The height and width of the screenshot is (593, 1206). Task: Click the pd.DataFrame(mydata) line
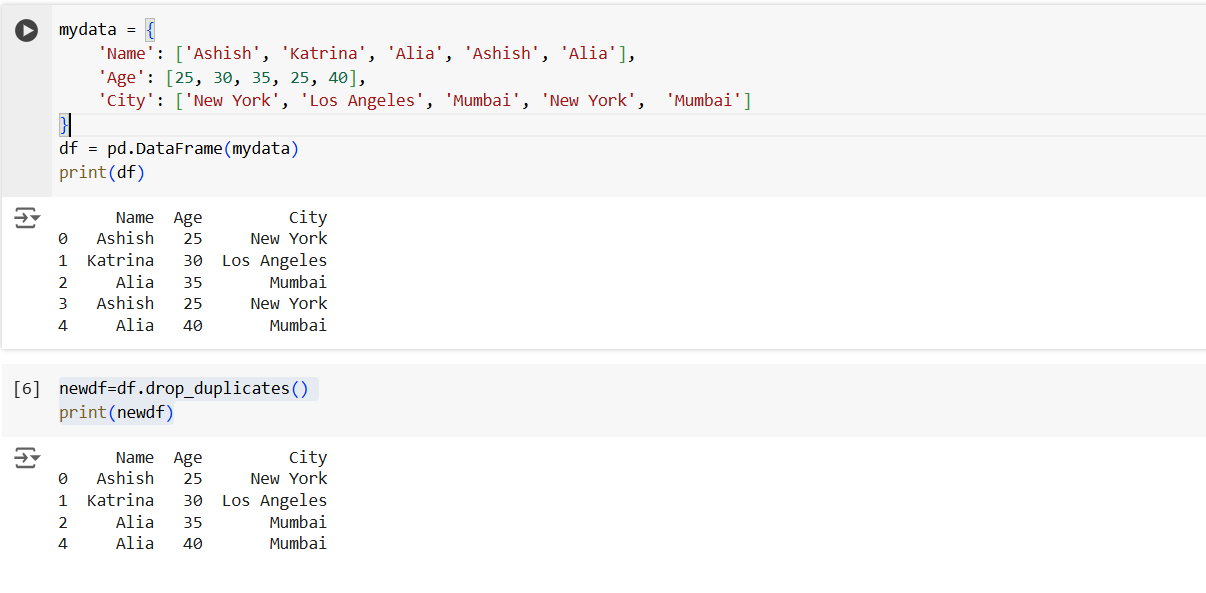pyautogui.click(x=180, y=148)
